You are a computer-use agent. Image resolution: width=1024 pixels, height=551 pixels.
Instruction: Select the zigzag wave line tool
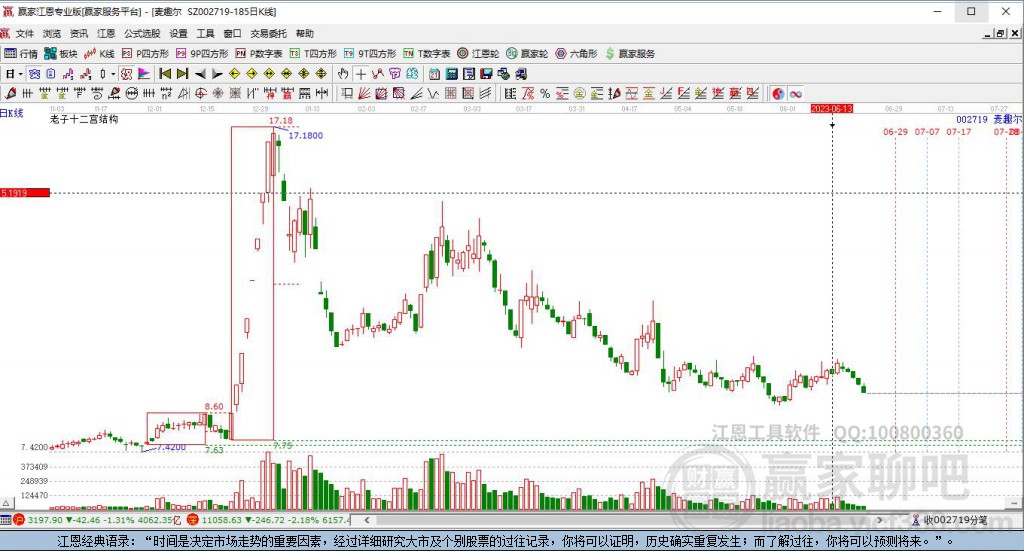click(434, 94)
